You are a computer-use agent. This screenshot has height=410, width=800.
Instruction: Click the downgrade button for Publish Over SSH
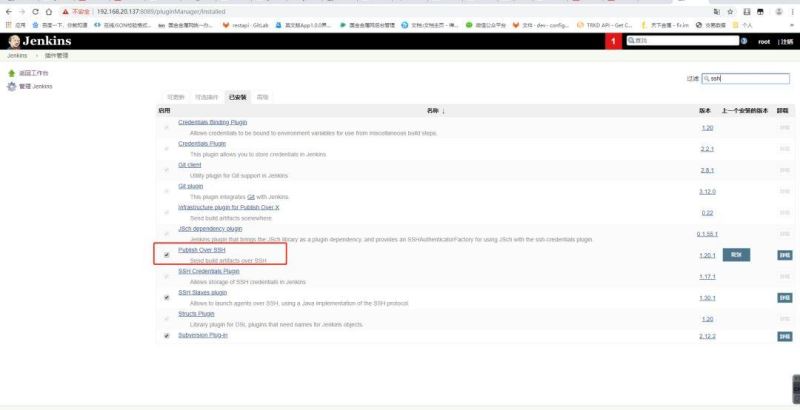coord(736,255)
